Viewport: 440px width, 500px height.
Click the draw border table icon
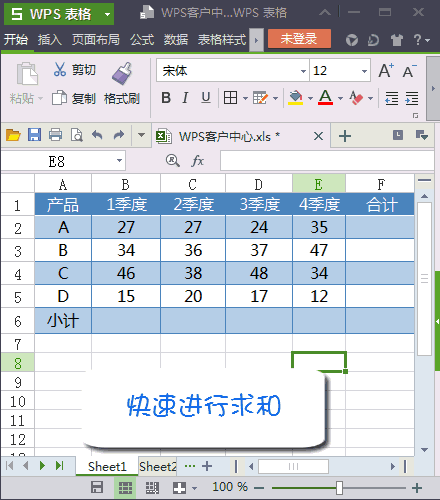point(260,98)
